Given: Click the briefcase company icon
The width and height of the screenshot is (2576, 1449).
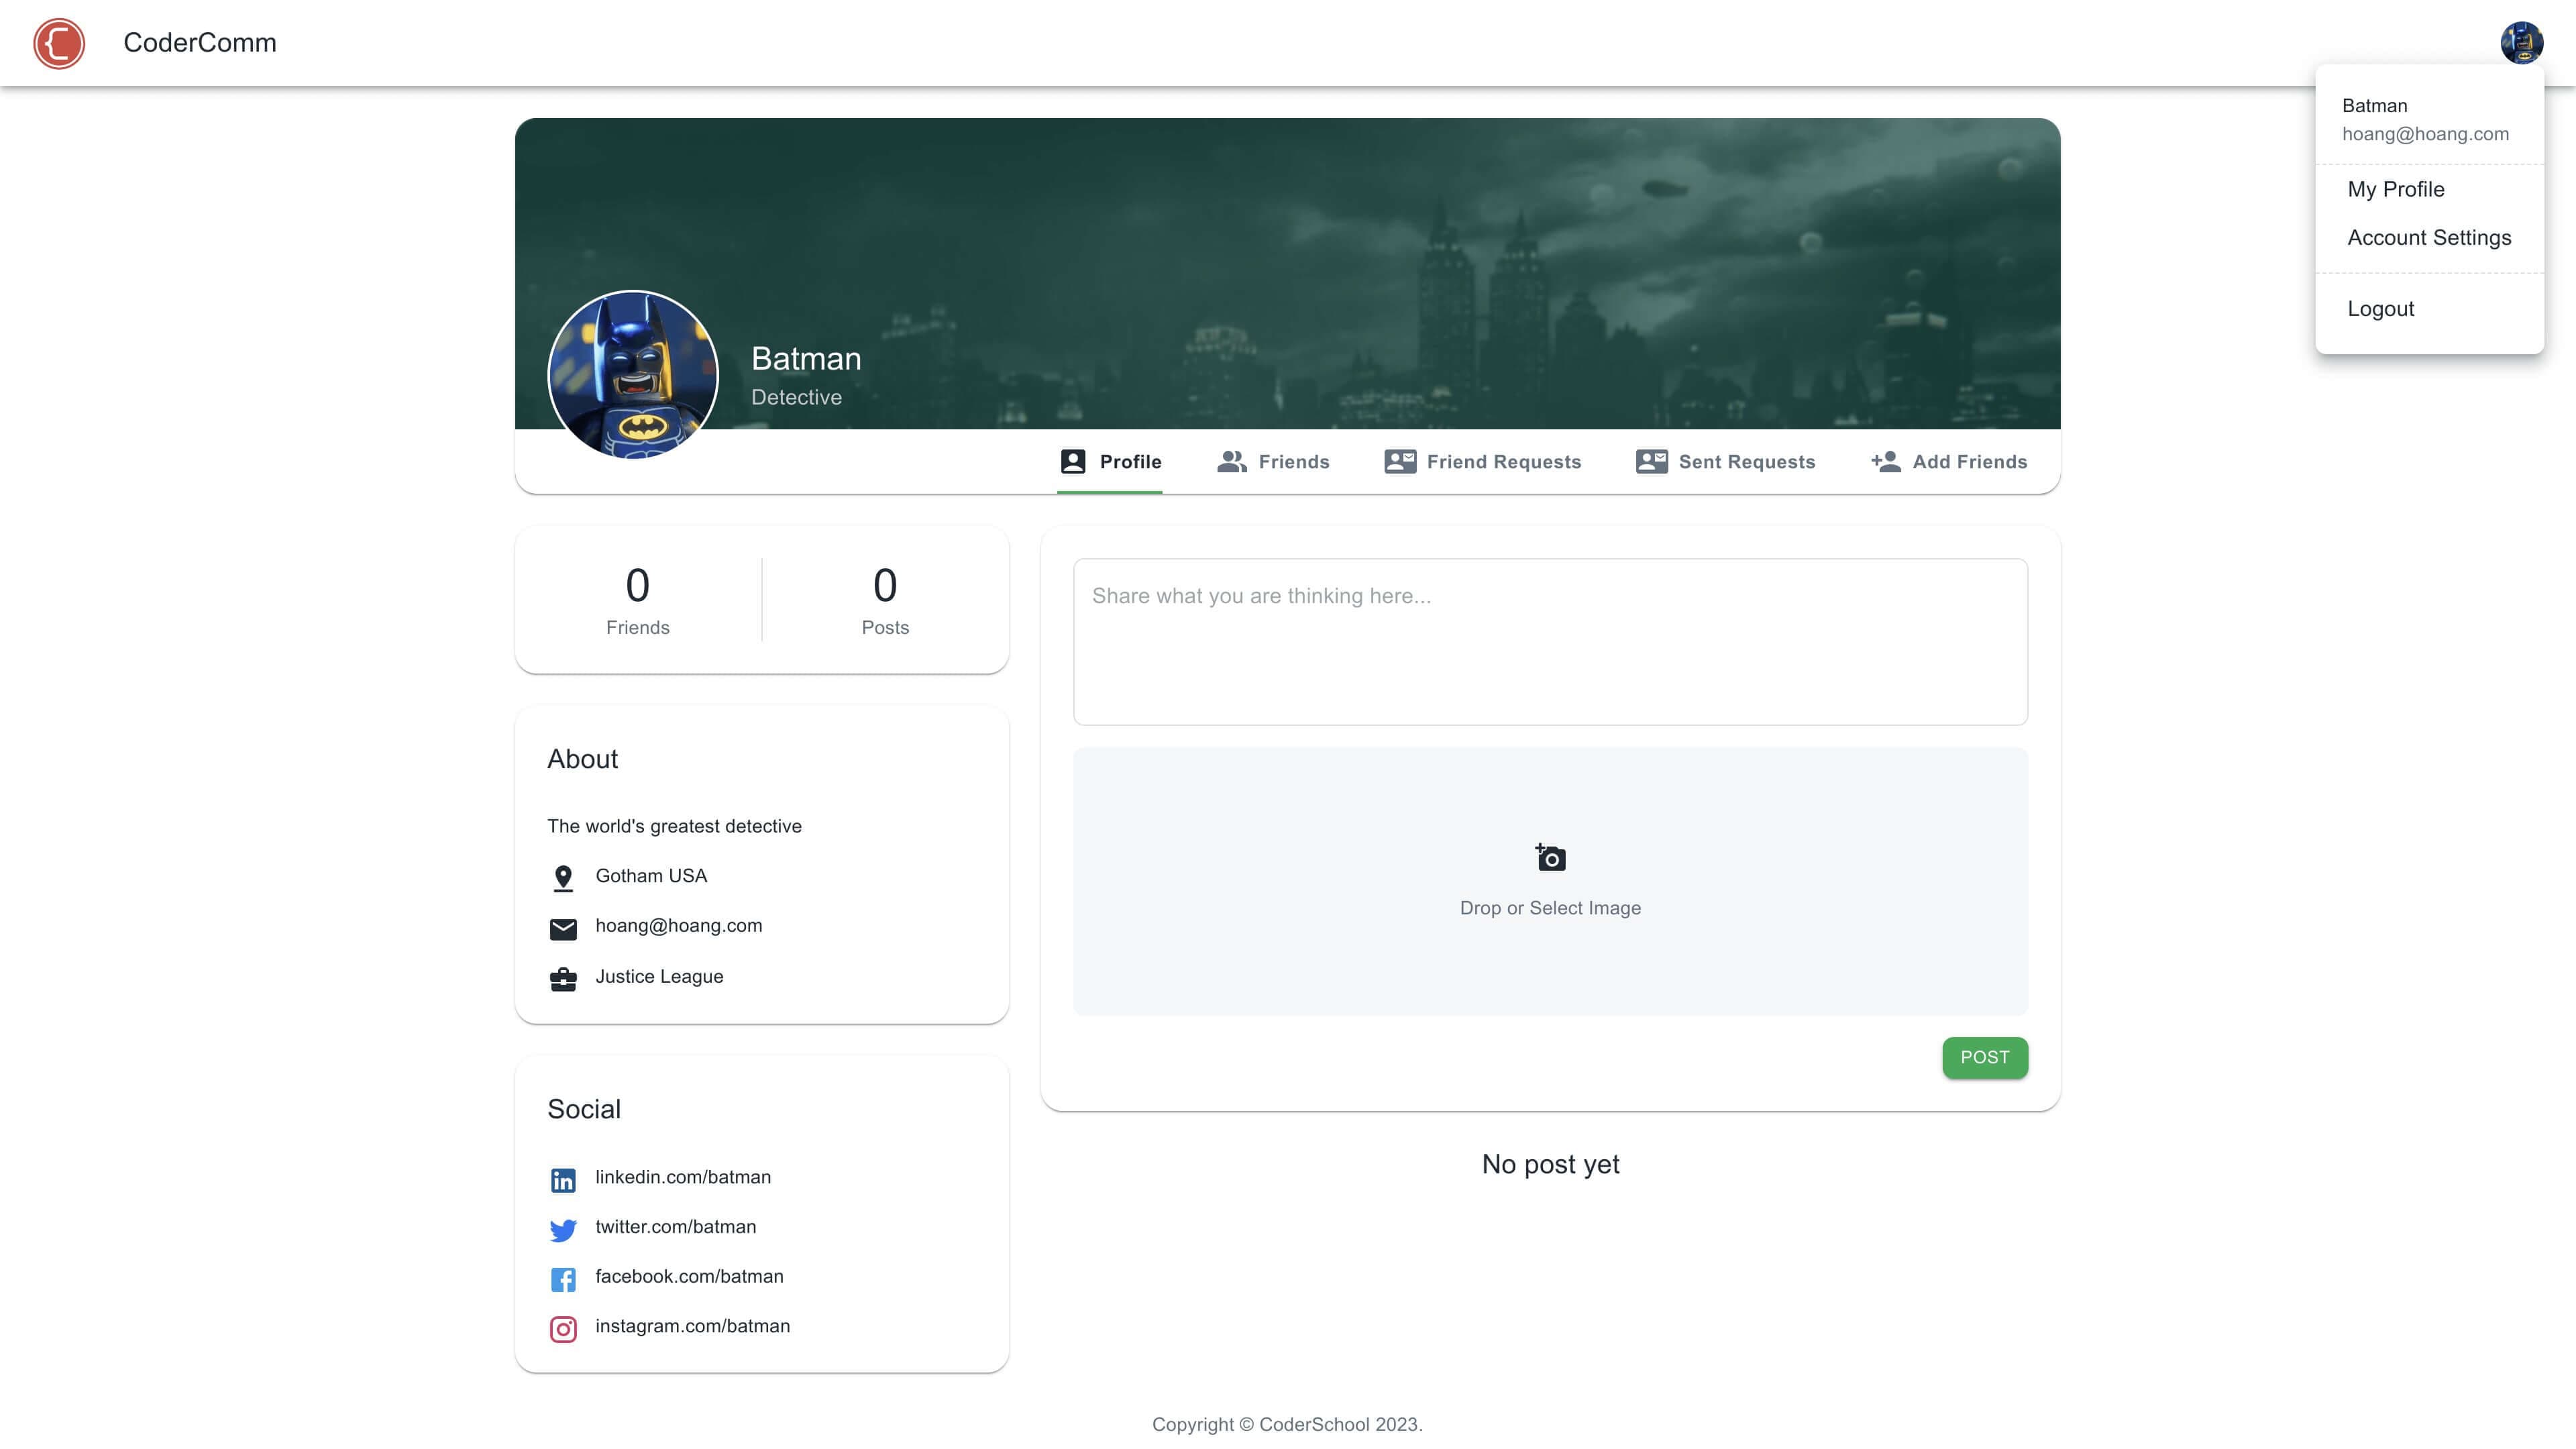Looking at the screenshot, I should click(x=563, y=979).
